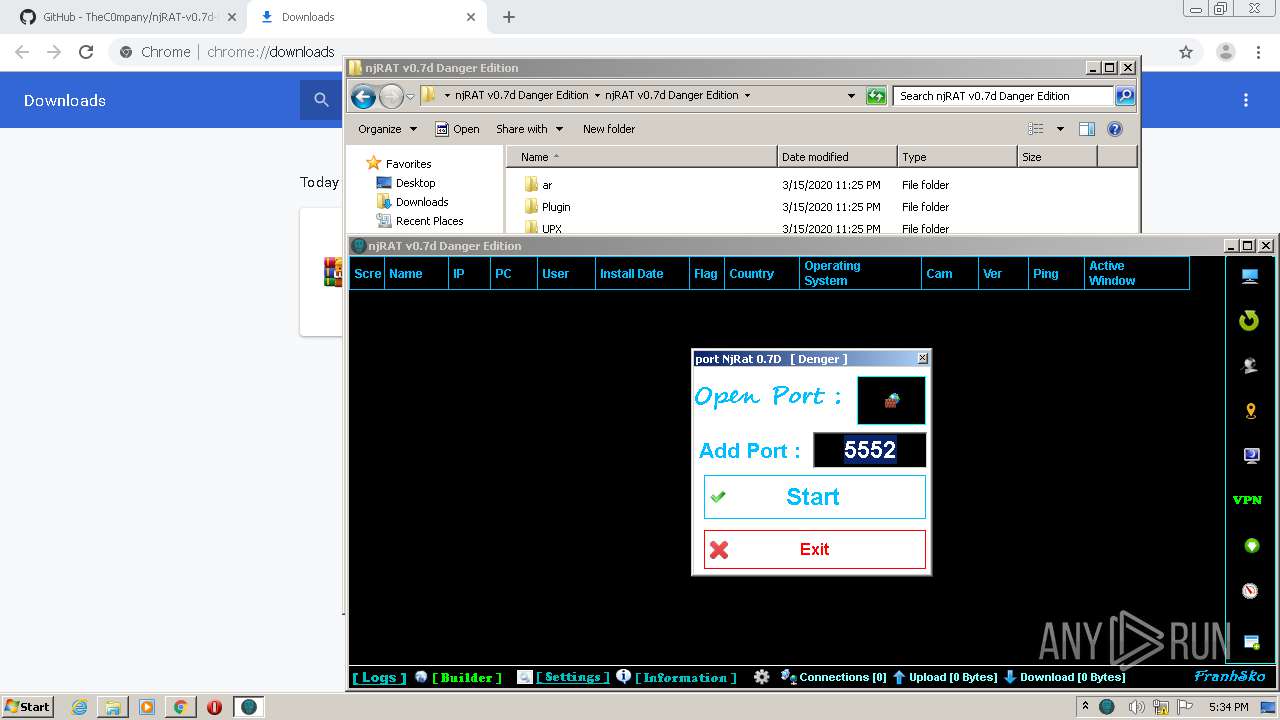Expand Explorer recent pages dropdown arrow

(x=410, y=97)
